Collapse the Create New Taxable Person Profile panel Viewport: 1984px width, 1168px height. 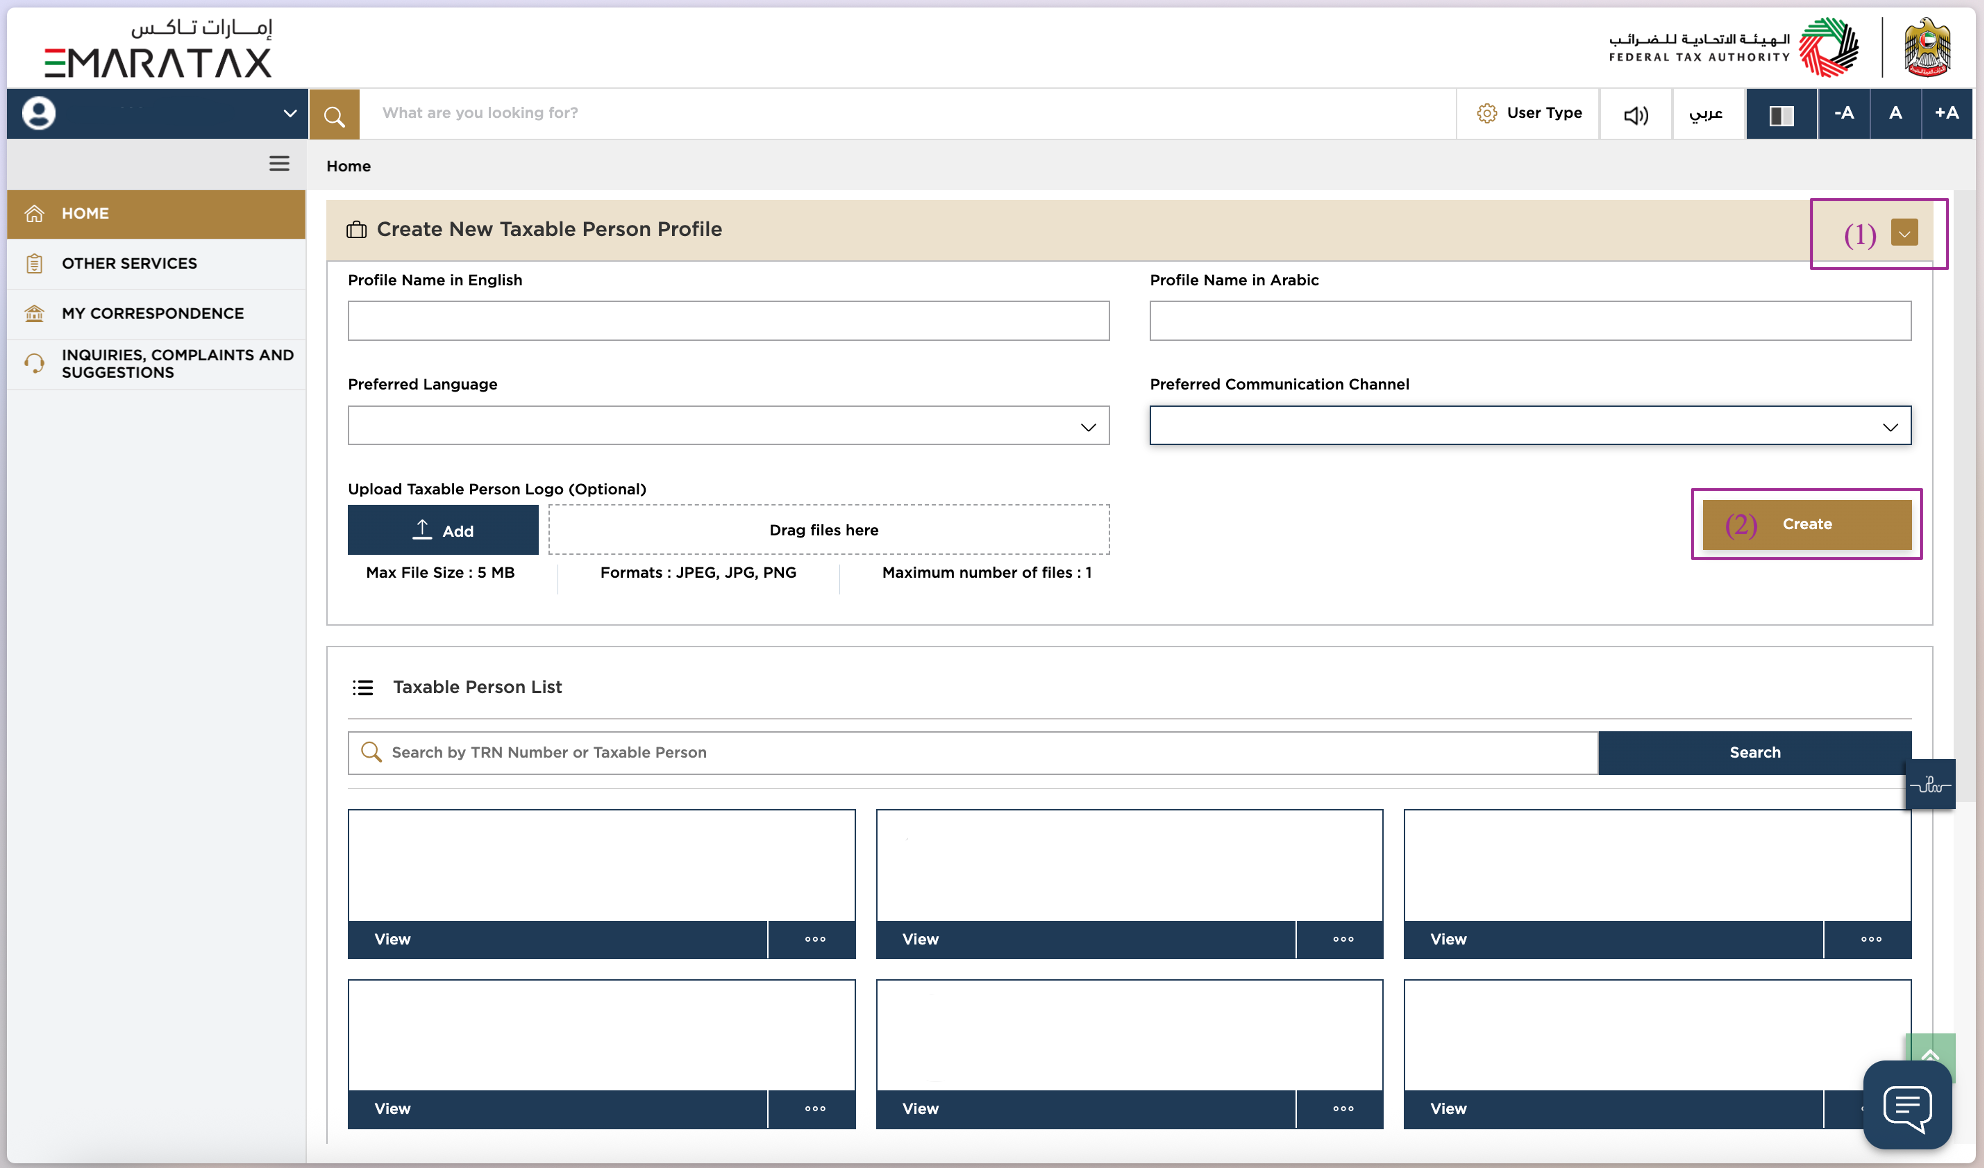(1904, 233)
